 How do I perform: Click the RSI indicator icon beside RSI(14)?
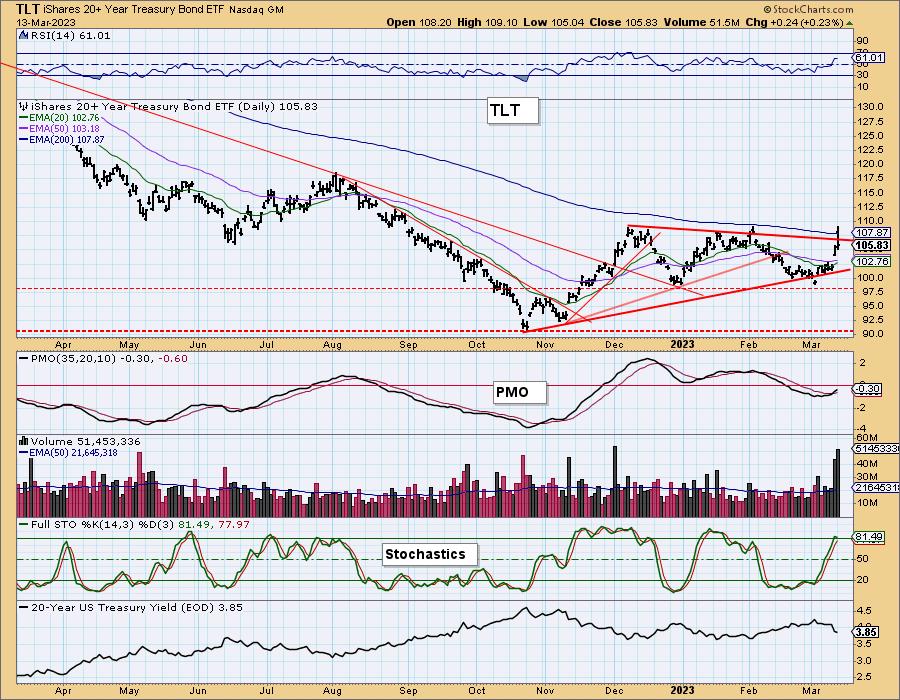pos(23,35)
